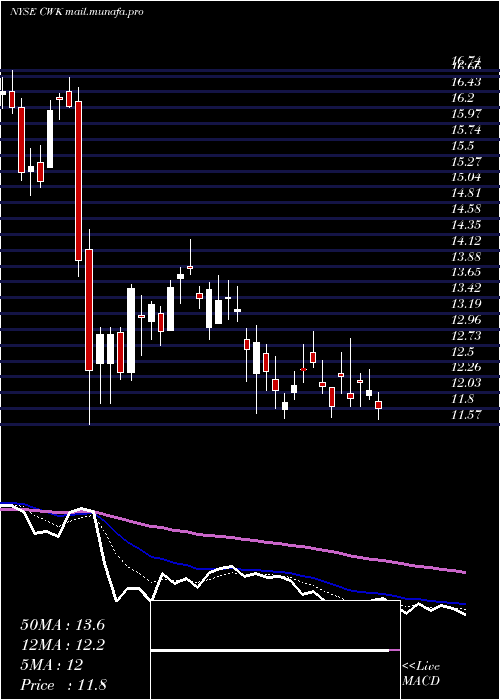Click the 11.8 price axis label
The width and height of the screenshot is (500, 700).
pyautogui.click(x=462, y=400)
